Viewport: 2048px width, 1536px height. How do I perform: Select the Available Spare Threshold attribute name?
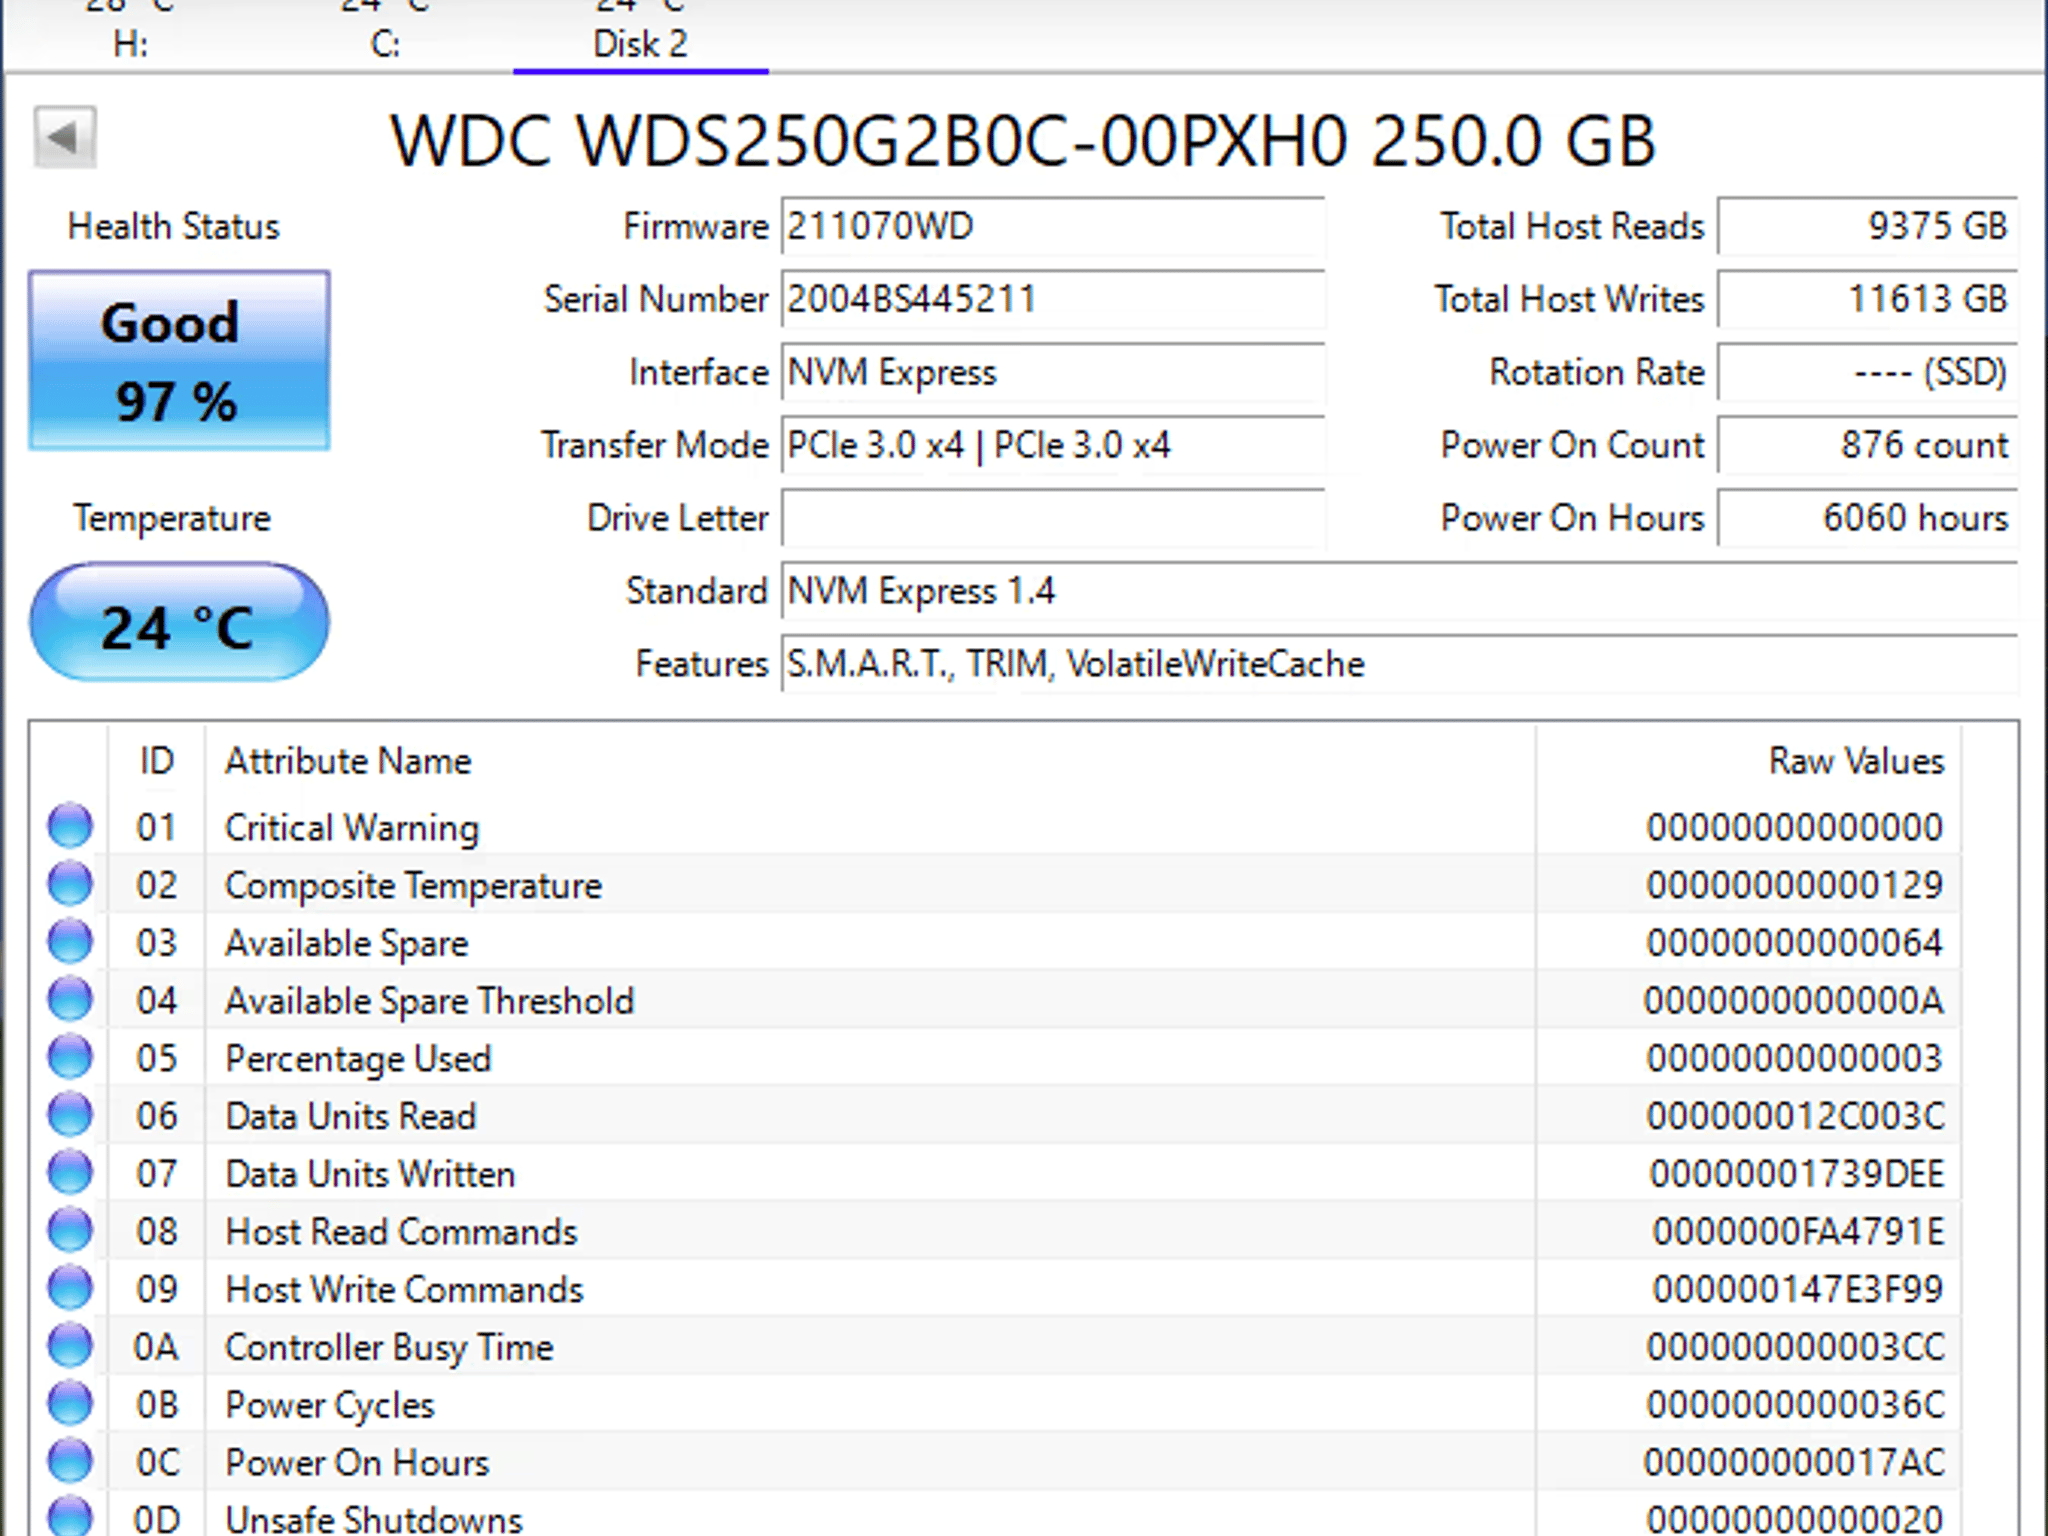click(429, 1001)
